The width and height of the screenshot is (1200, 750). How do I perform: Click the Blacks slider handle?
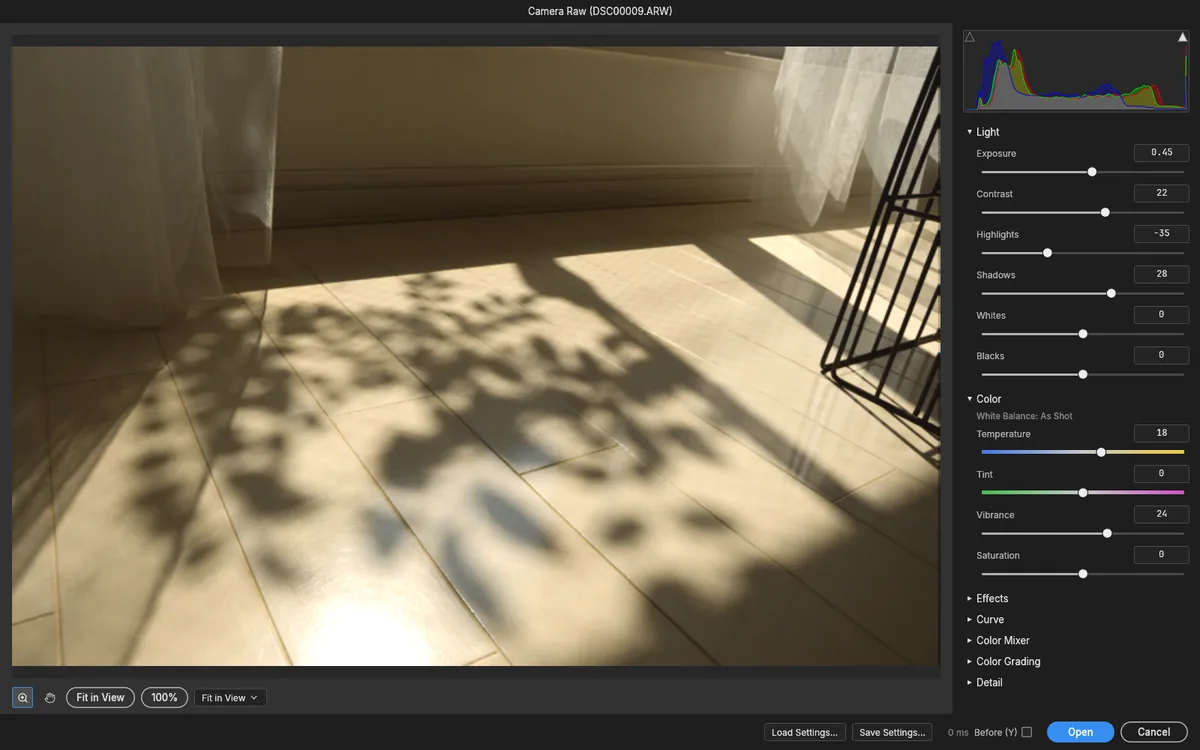tap(1083, 374)
